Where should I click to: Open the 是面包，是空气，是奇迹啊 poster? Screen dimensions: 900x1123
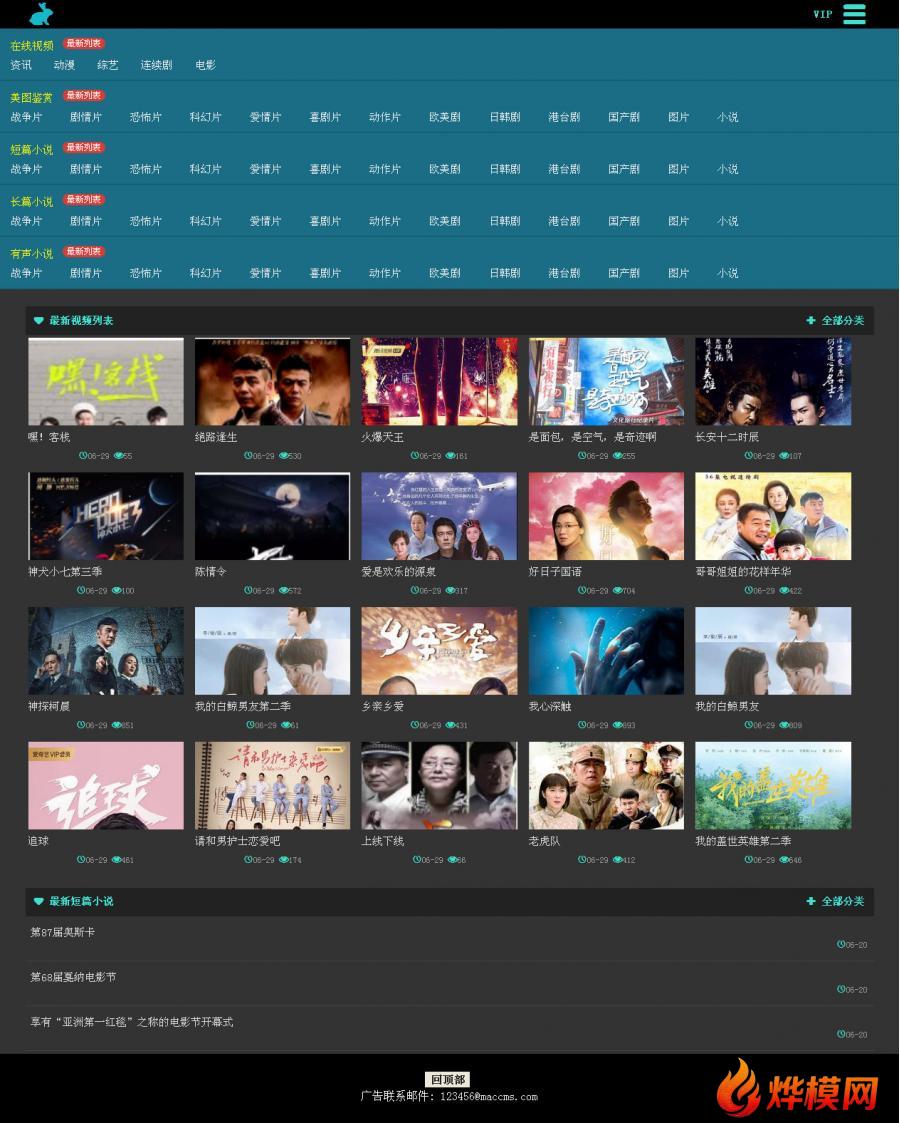(606, 382)
